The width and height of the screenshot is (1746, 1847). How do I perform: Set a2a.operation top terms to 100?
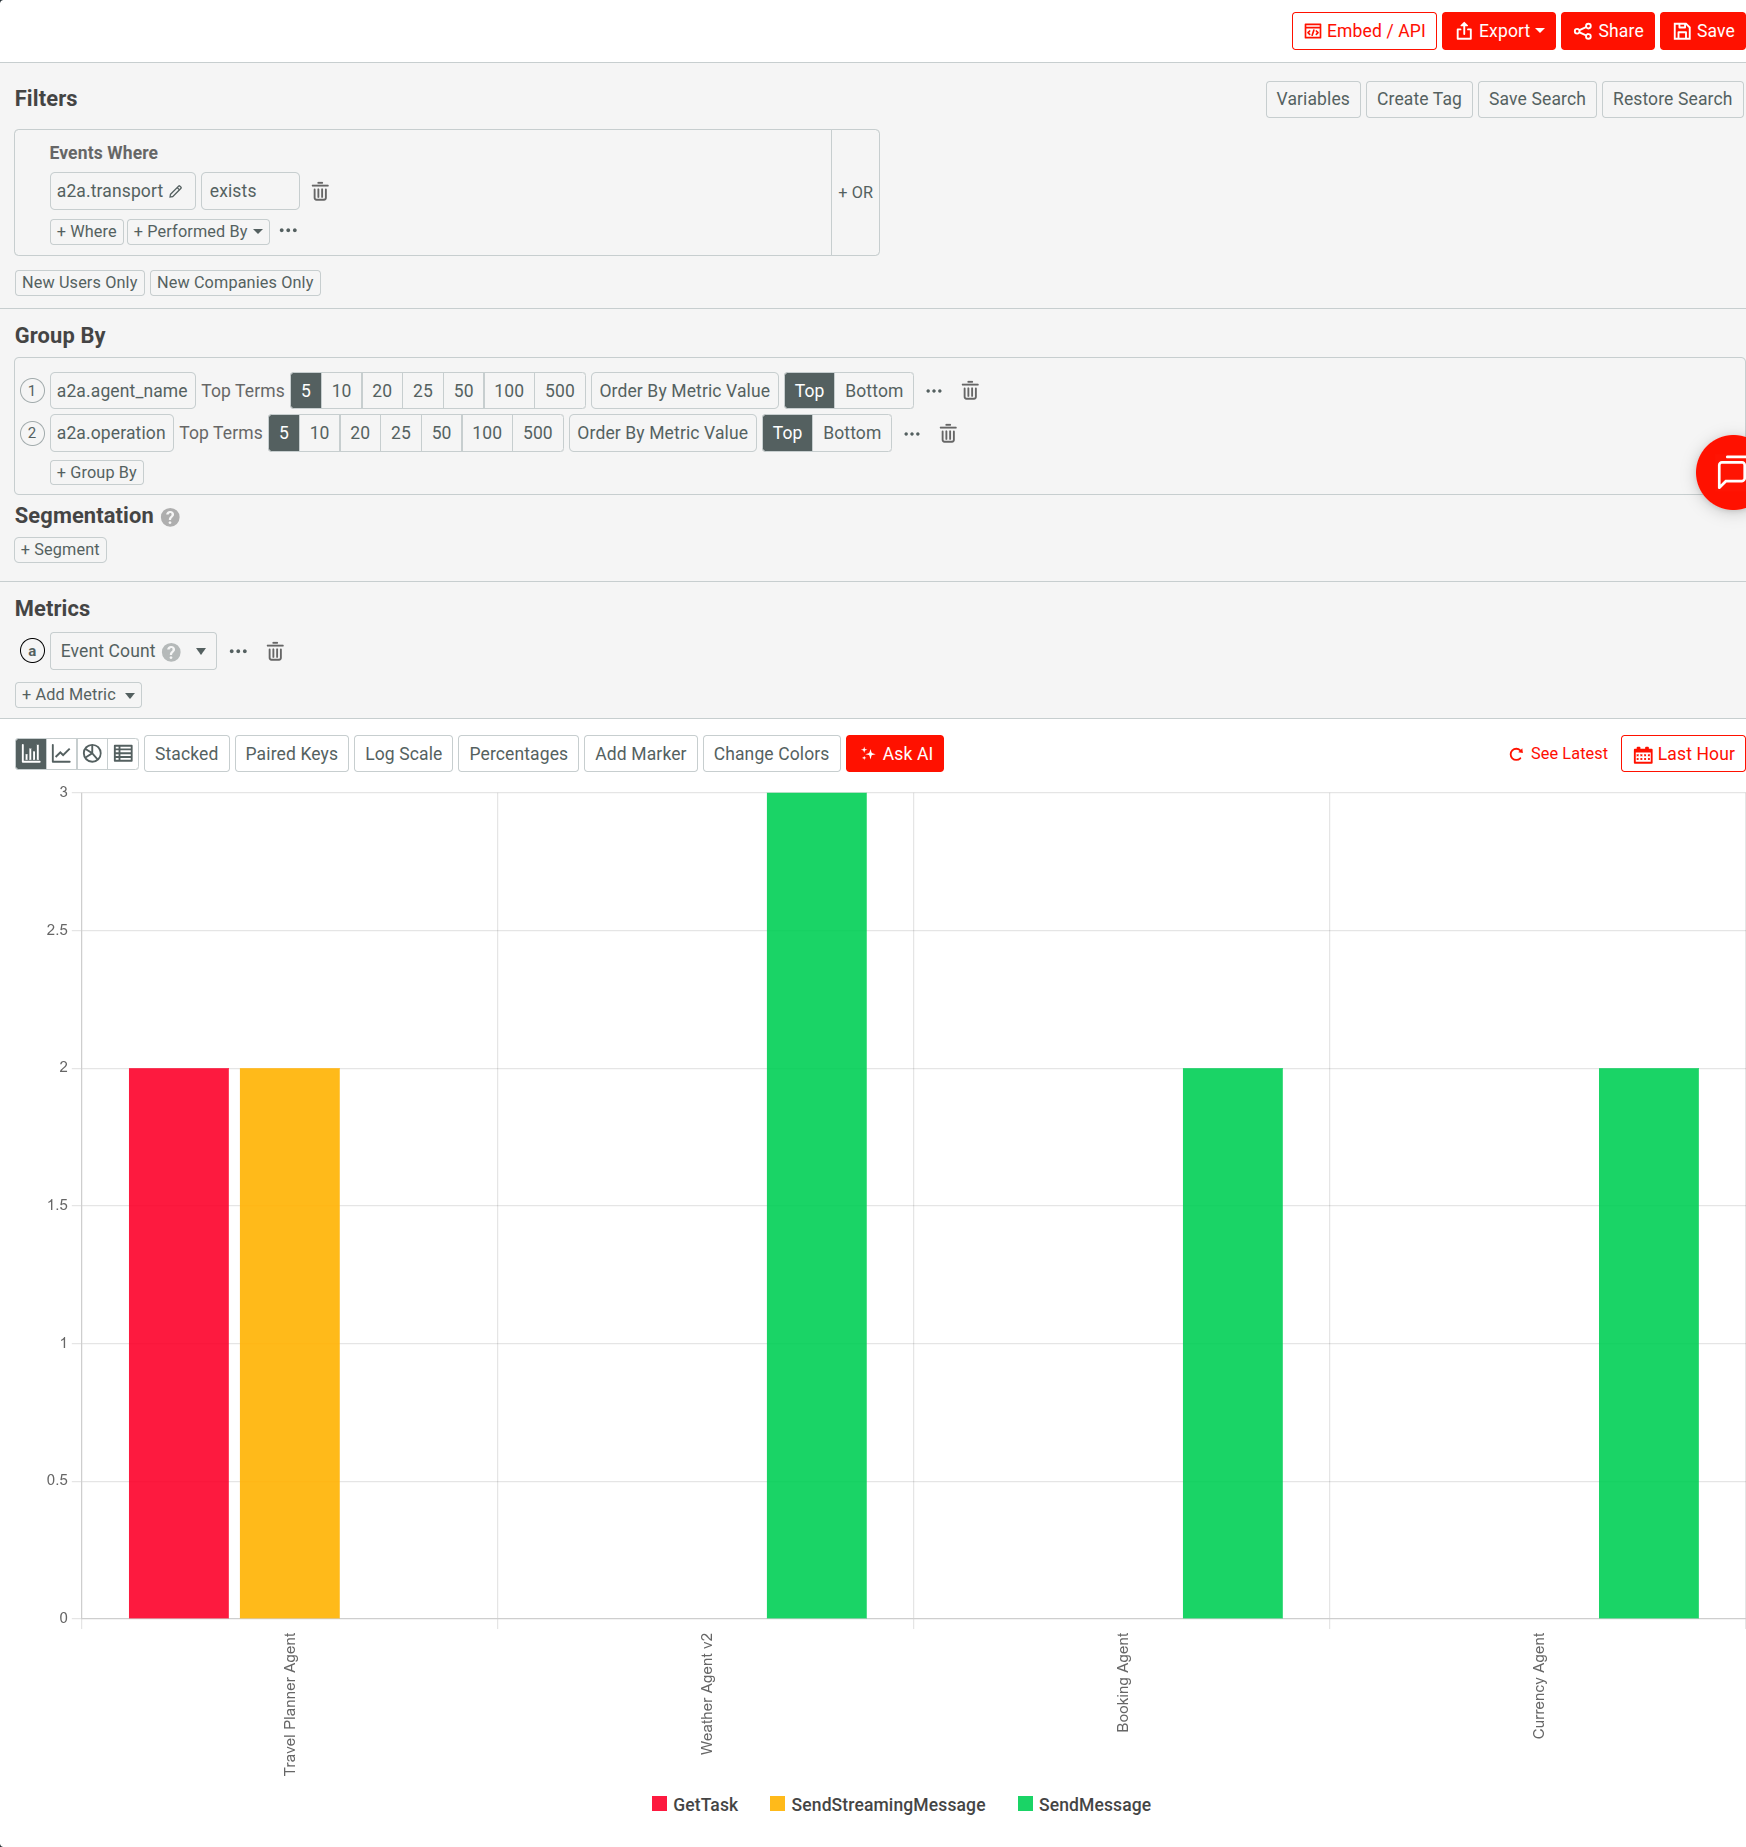(487, 433)
